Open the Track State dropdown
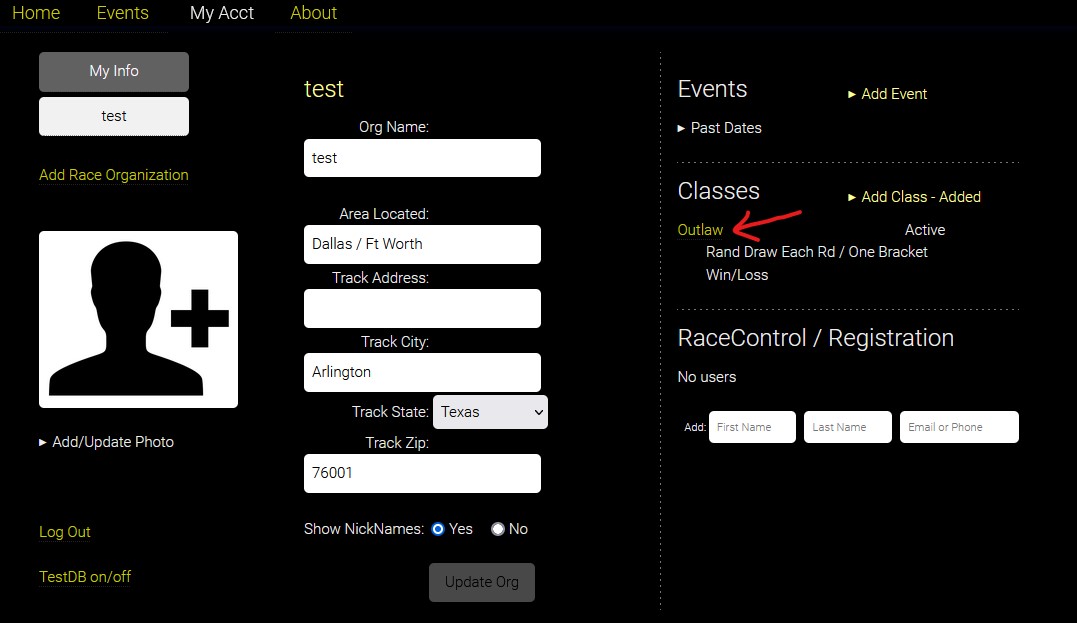 tap(490, 412)
